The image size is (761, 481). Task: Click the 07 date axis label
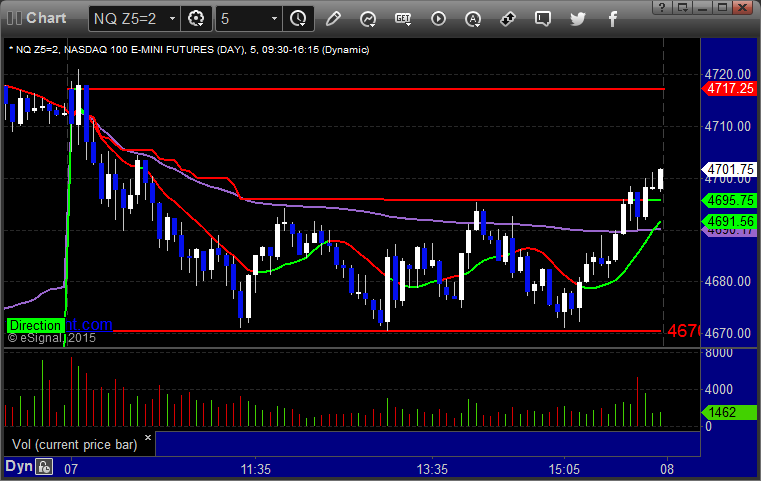(x=71, y=469)
